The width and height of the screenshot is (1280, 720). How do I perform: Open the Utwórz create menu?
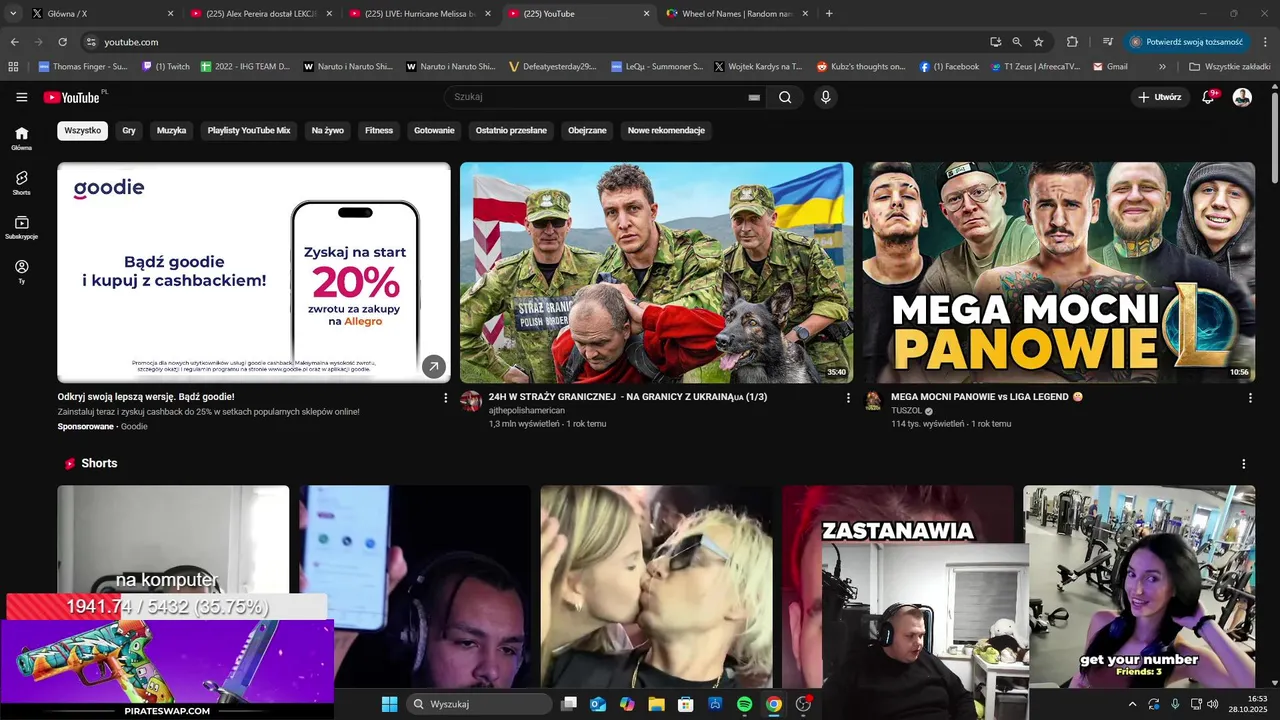click(x=1160, y=97)
